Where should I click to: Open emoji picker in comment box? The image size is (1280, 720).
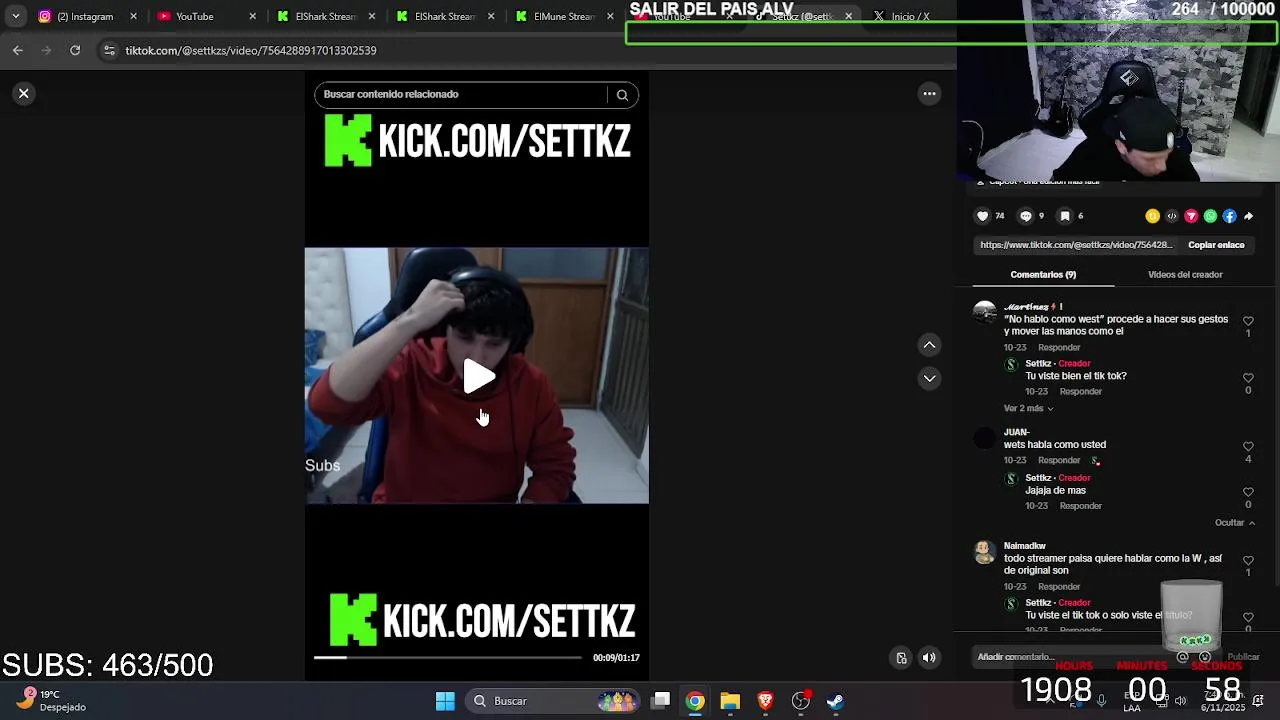[x=1204, y=657]
